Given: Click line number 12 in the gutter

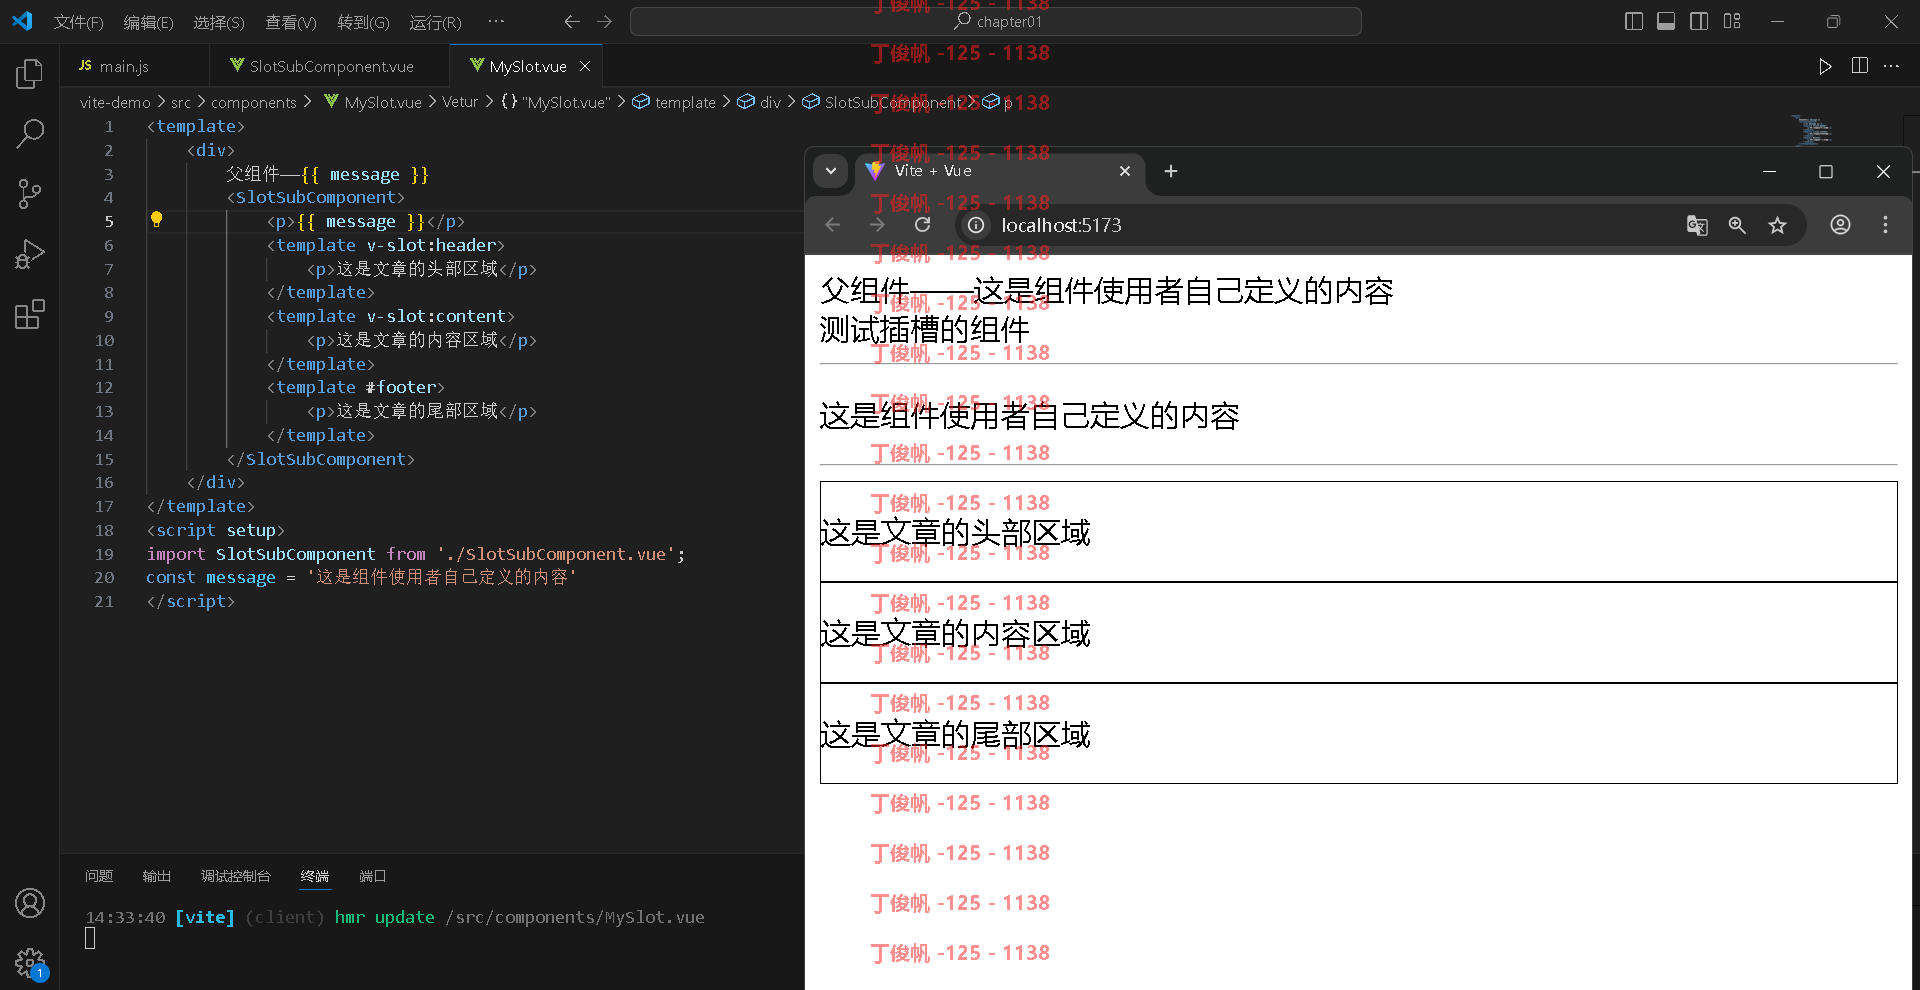Looking at the screenshot, I should pos(104,387).
